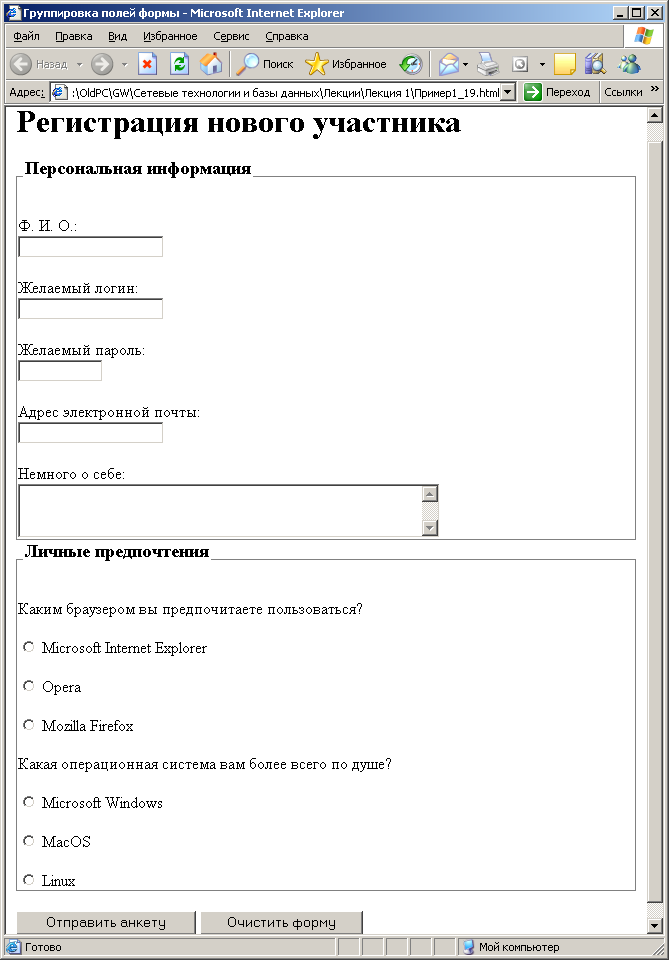Click the Research books icon

[x=595, y=64]
